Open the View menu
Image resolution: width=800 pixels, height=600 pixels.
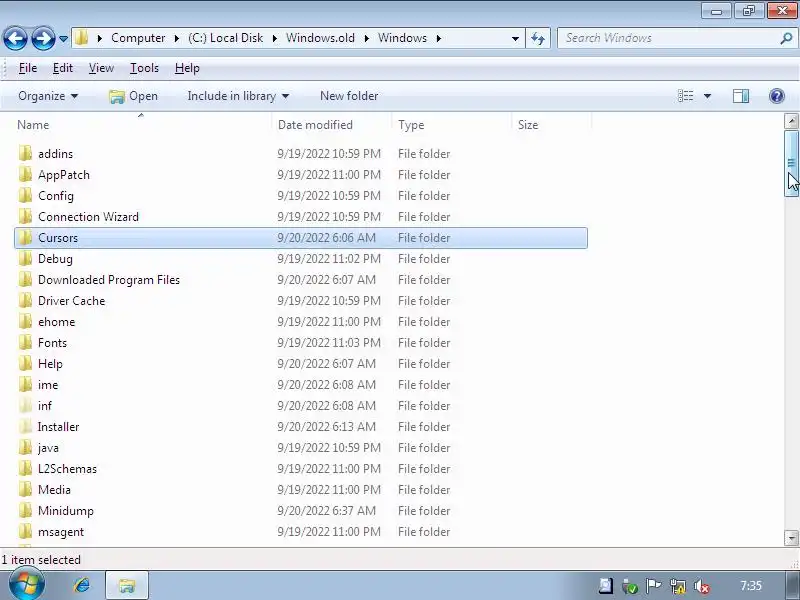(101, 68)
